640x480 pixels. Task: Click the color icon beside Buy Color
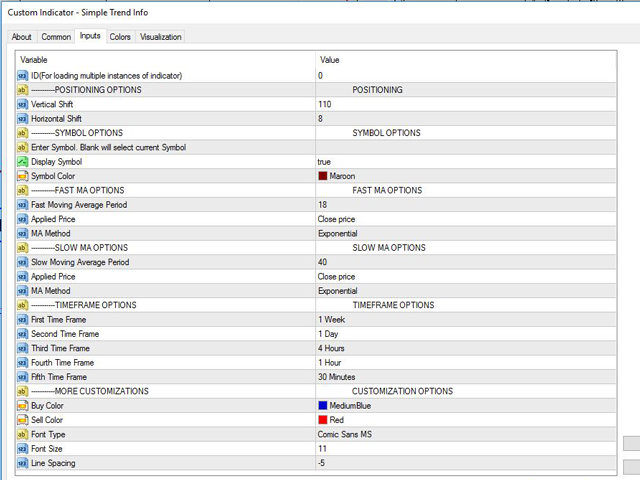point(22,406)
